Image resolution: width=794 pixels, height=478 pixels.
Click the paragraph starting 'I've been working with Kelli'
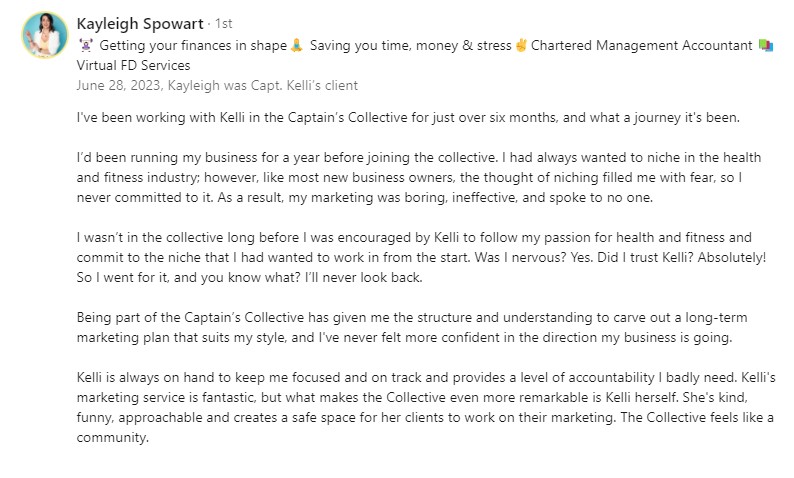408,118
